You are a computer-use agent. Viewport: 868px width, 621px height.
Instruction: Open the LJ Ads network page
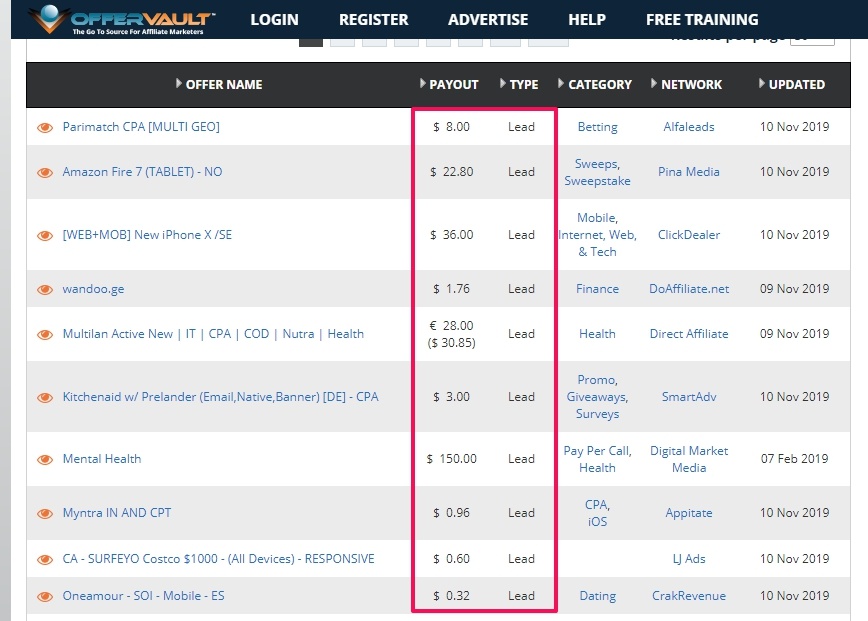[x=689, y=558]
